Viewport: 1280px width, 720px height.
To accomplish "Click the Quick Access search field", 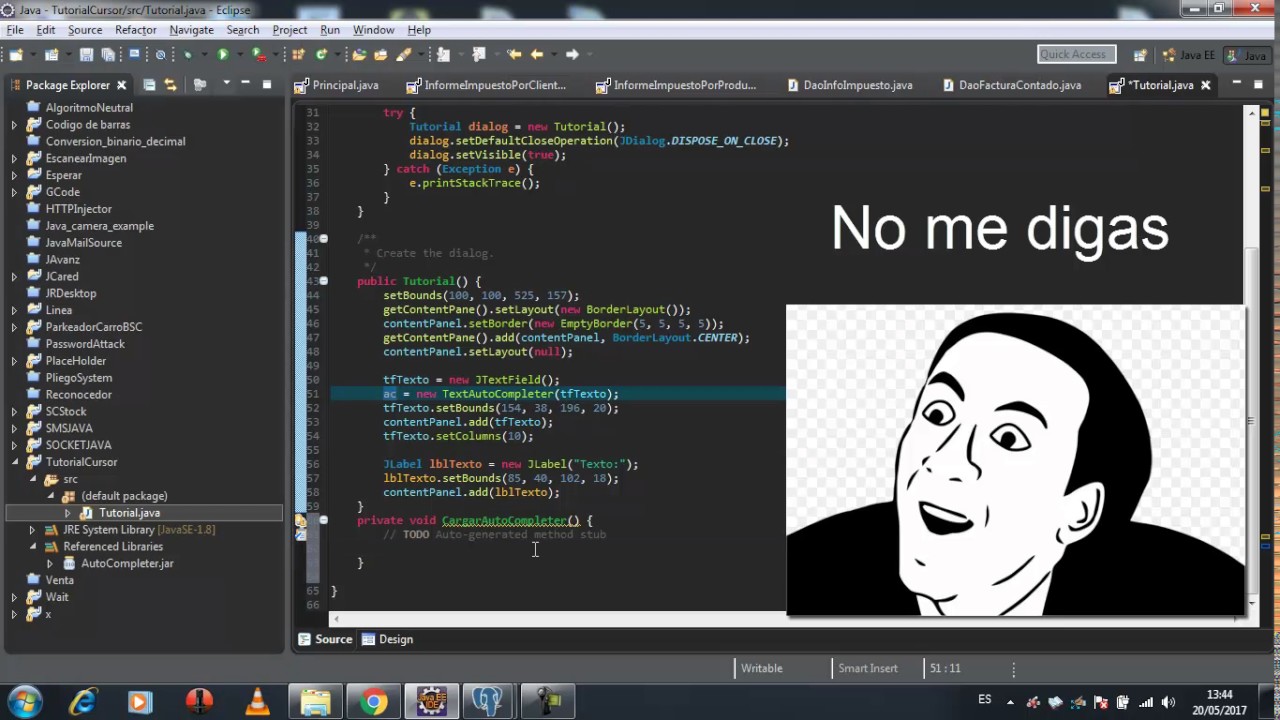I will coord(1078,54).
